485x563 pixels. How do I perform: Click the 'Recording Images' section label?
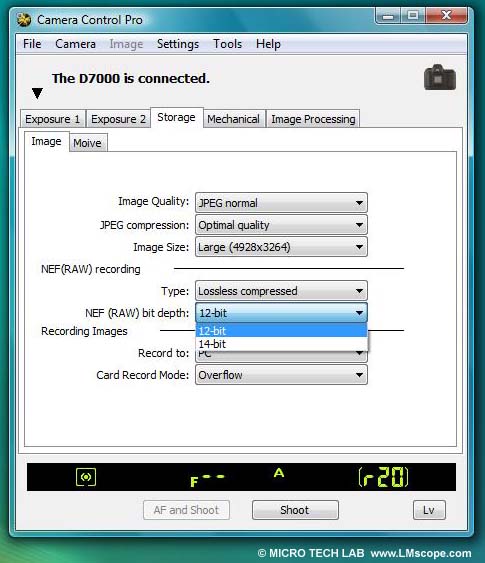point(84,331)
